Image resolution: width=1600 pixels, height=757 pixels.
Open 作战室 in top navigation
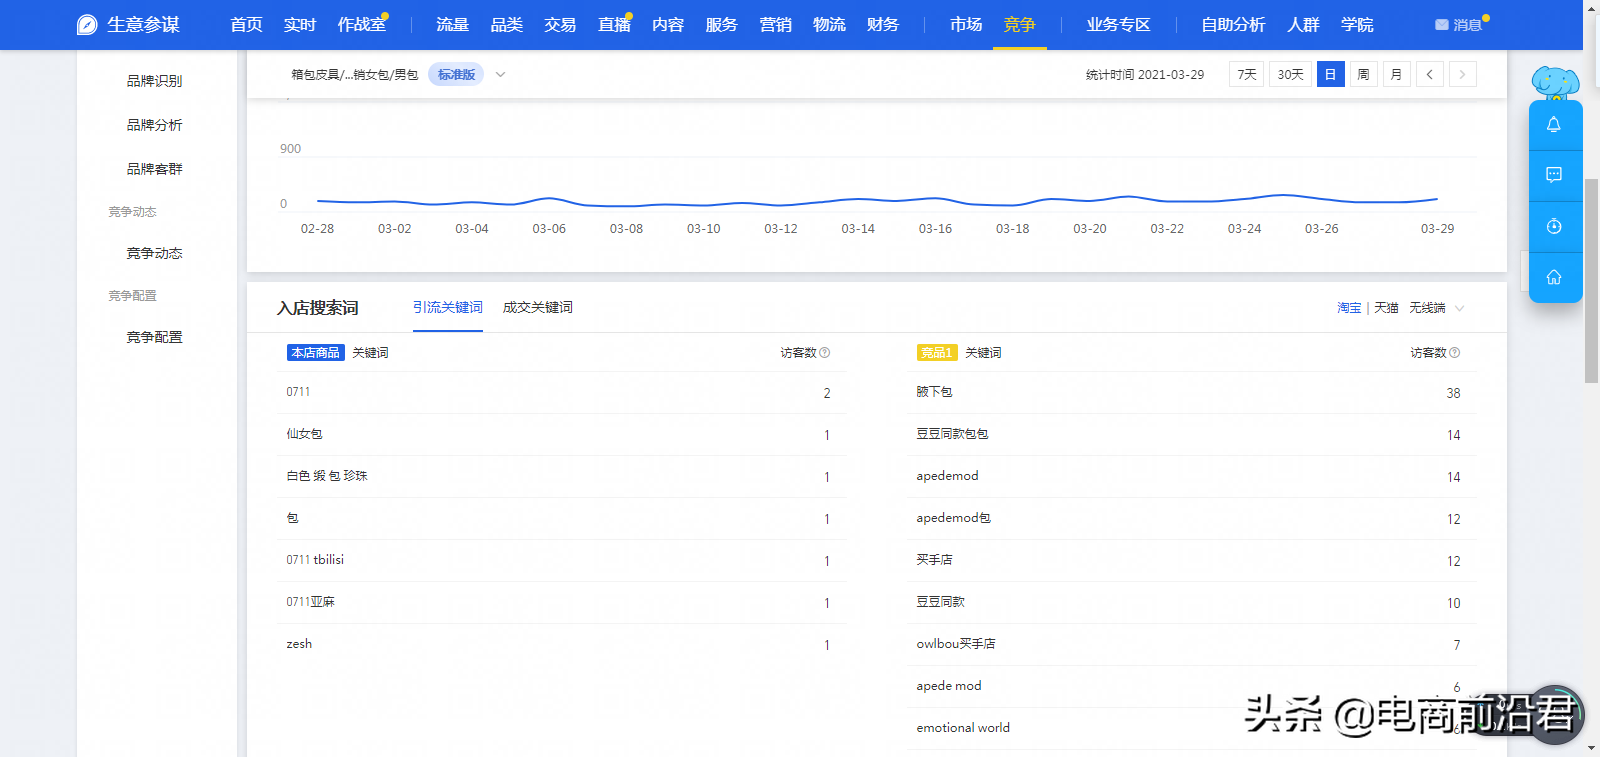point(361,25)
